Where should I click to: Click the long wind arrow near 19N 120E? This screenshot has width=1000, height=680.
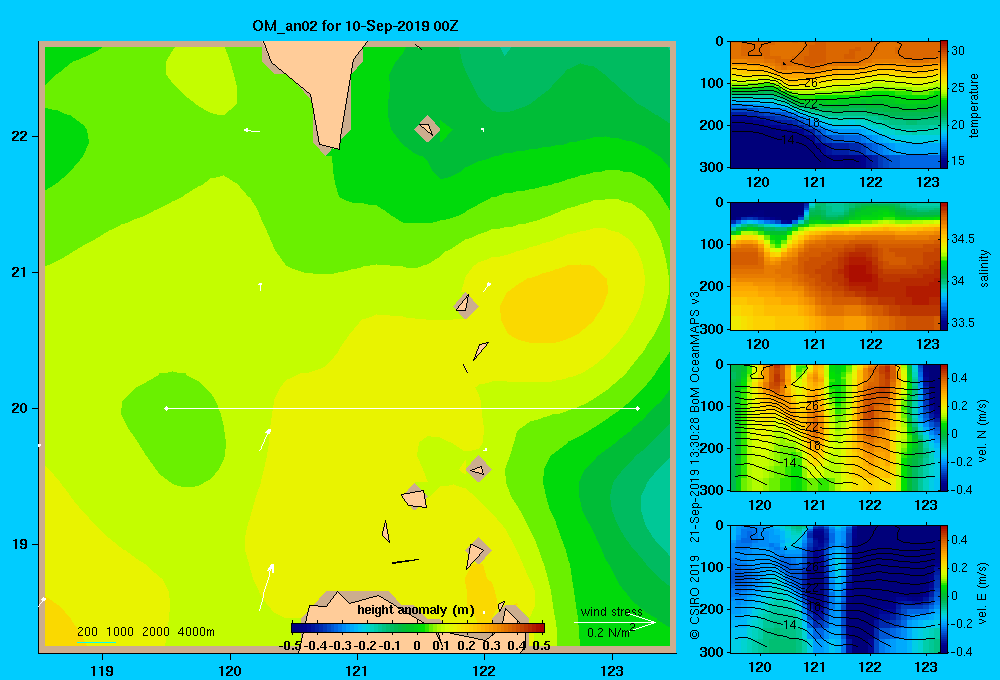[x=267, y=587]
